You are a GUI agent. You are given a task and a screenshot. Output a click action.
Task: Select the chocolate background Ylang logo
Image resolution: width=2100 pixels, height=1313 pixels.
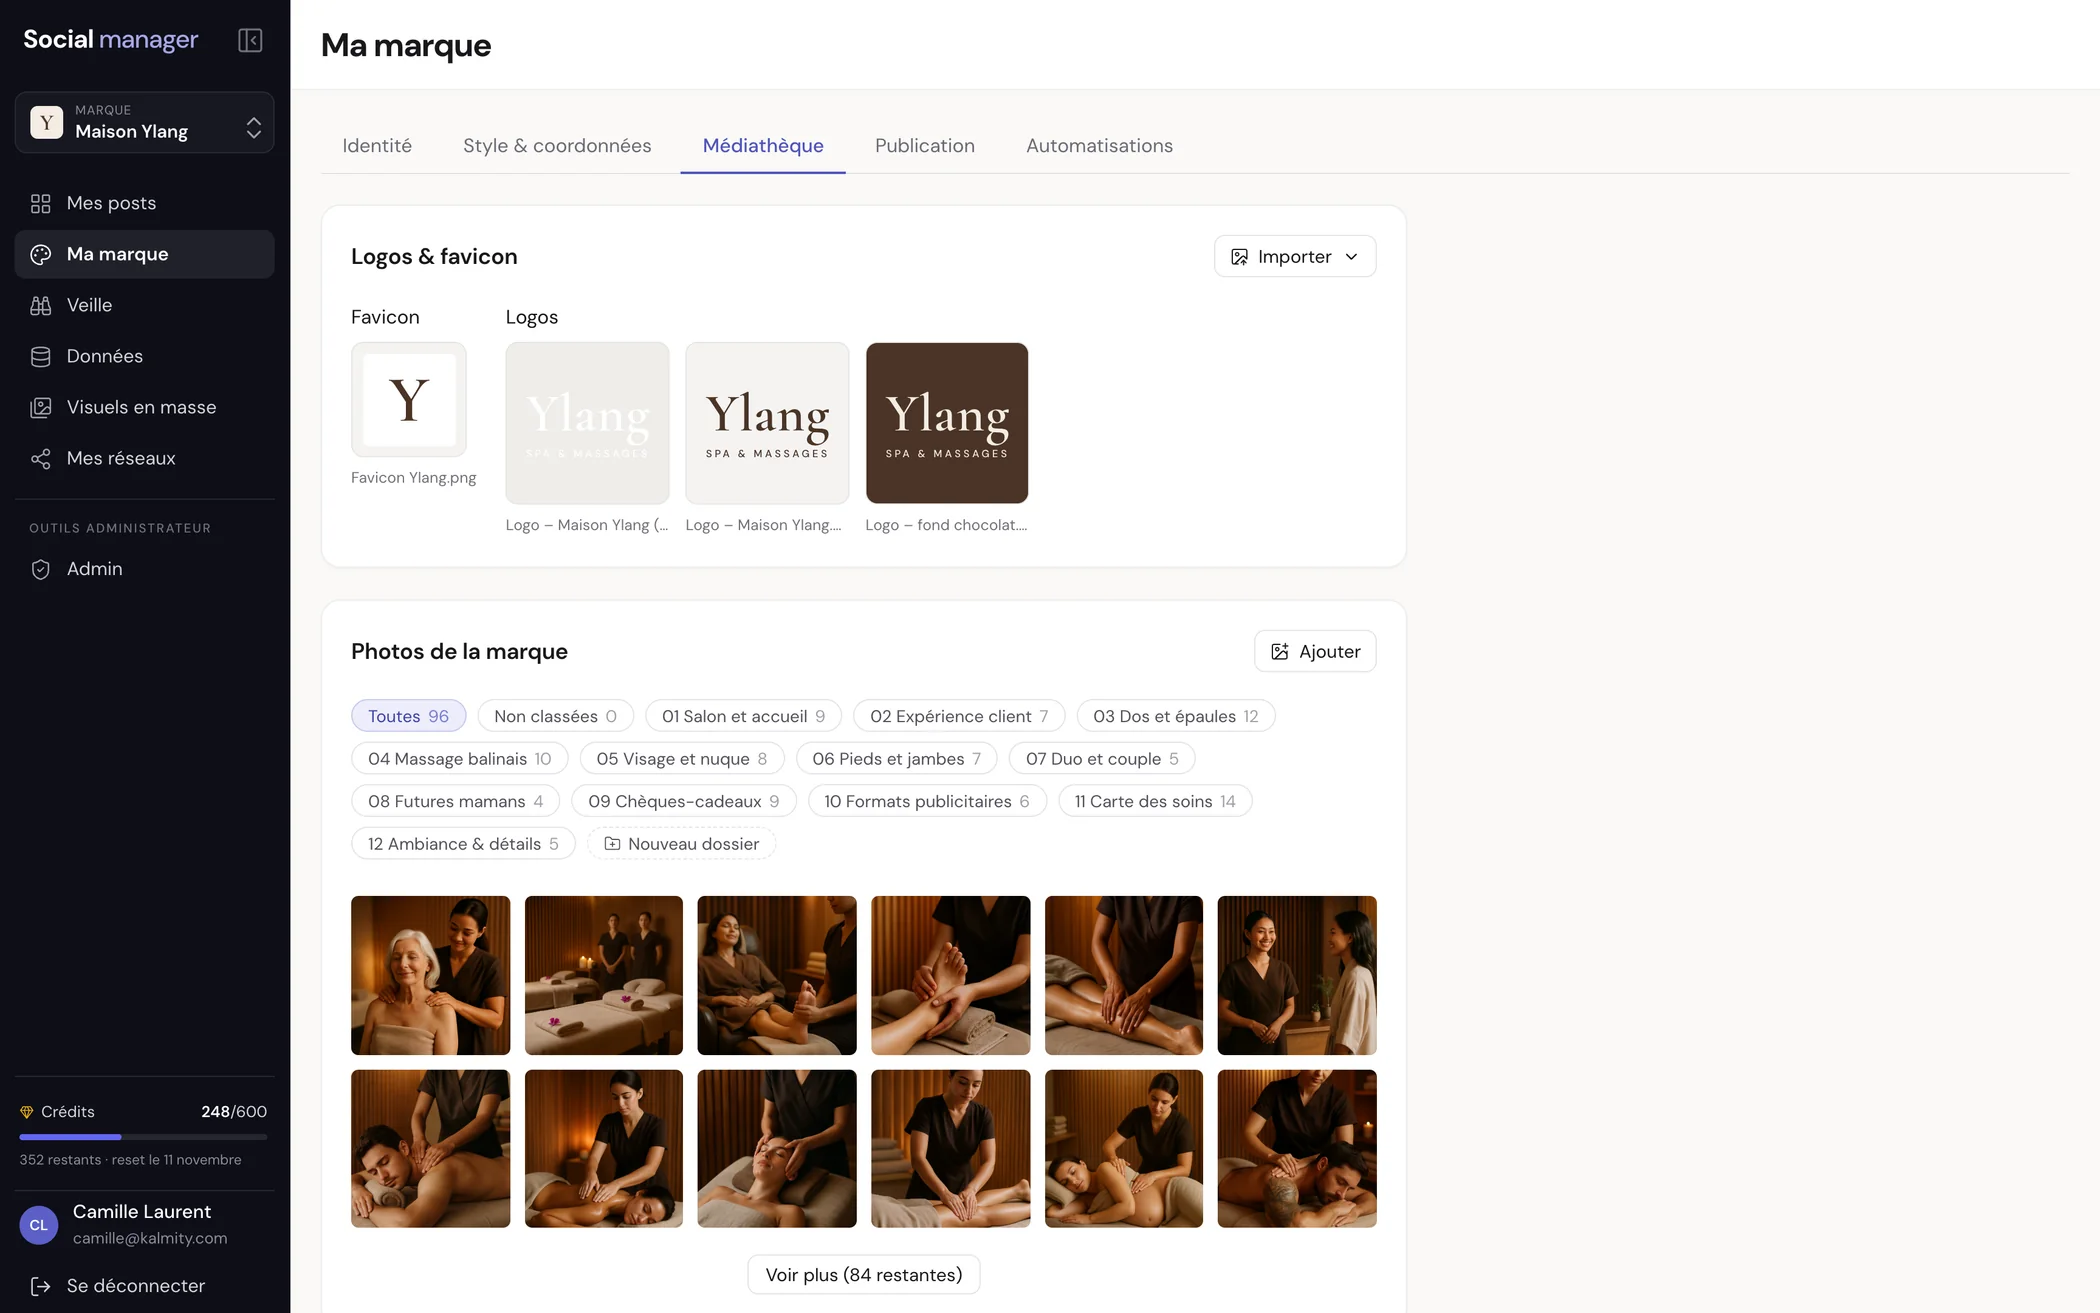(x=947, y=423)
